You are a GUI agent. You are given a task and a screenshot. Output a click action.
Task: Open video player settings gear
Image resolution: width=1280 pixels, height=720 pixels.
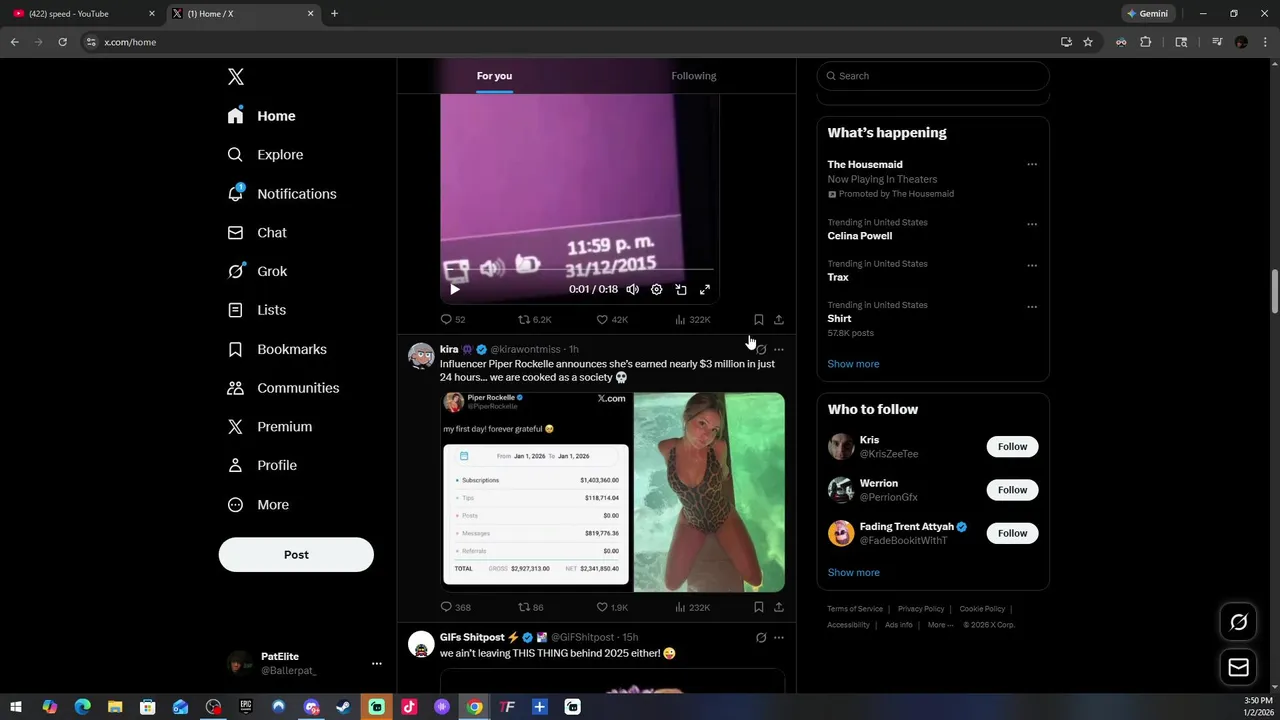[657, 289]
